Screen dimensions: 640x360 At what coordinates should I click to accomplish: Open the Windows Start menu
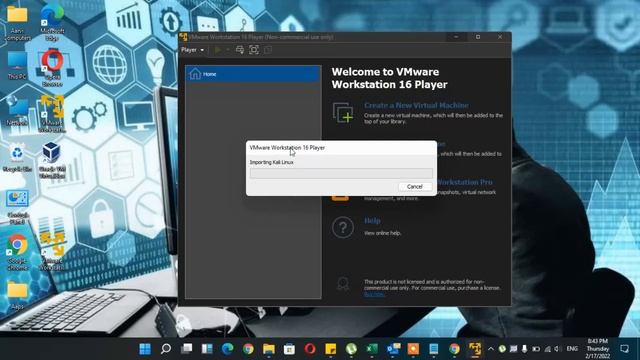(145, 349)
